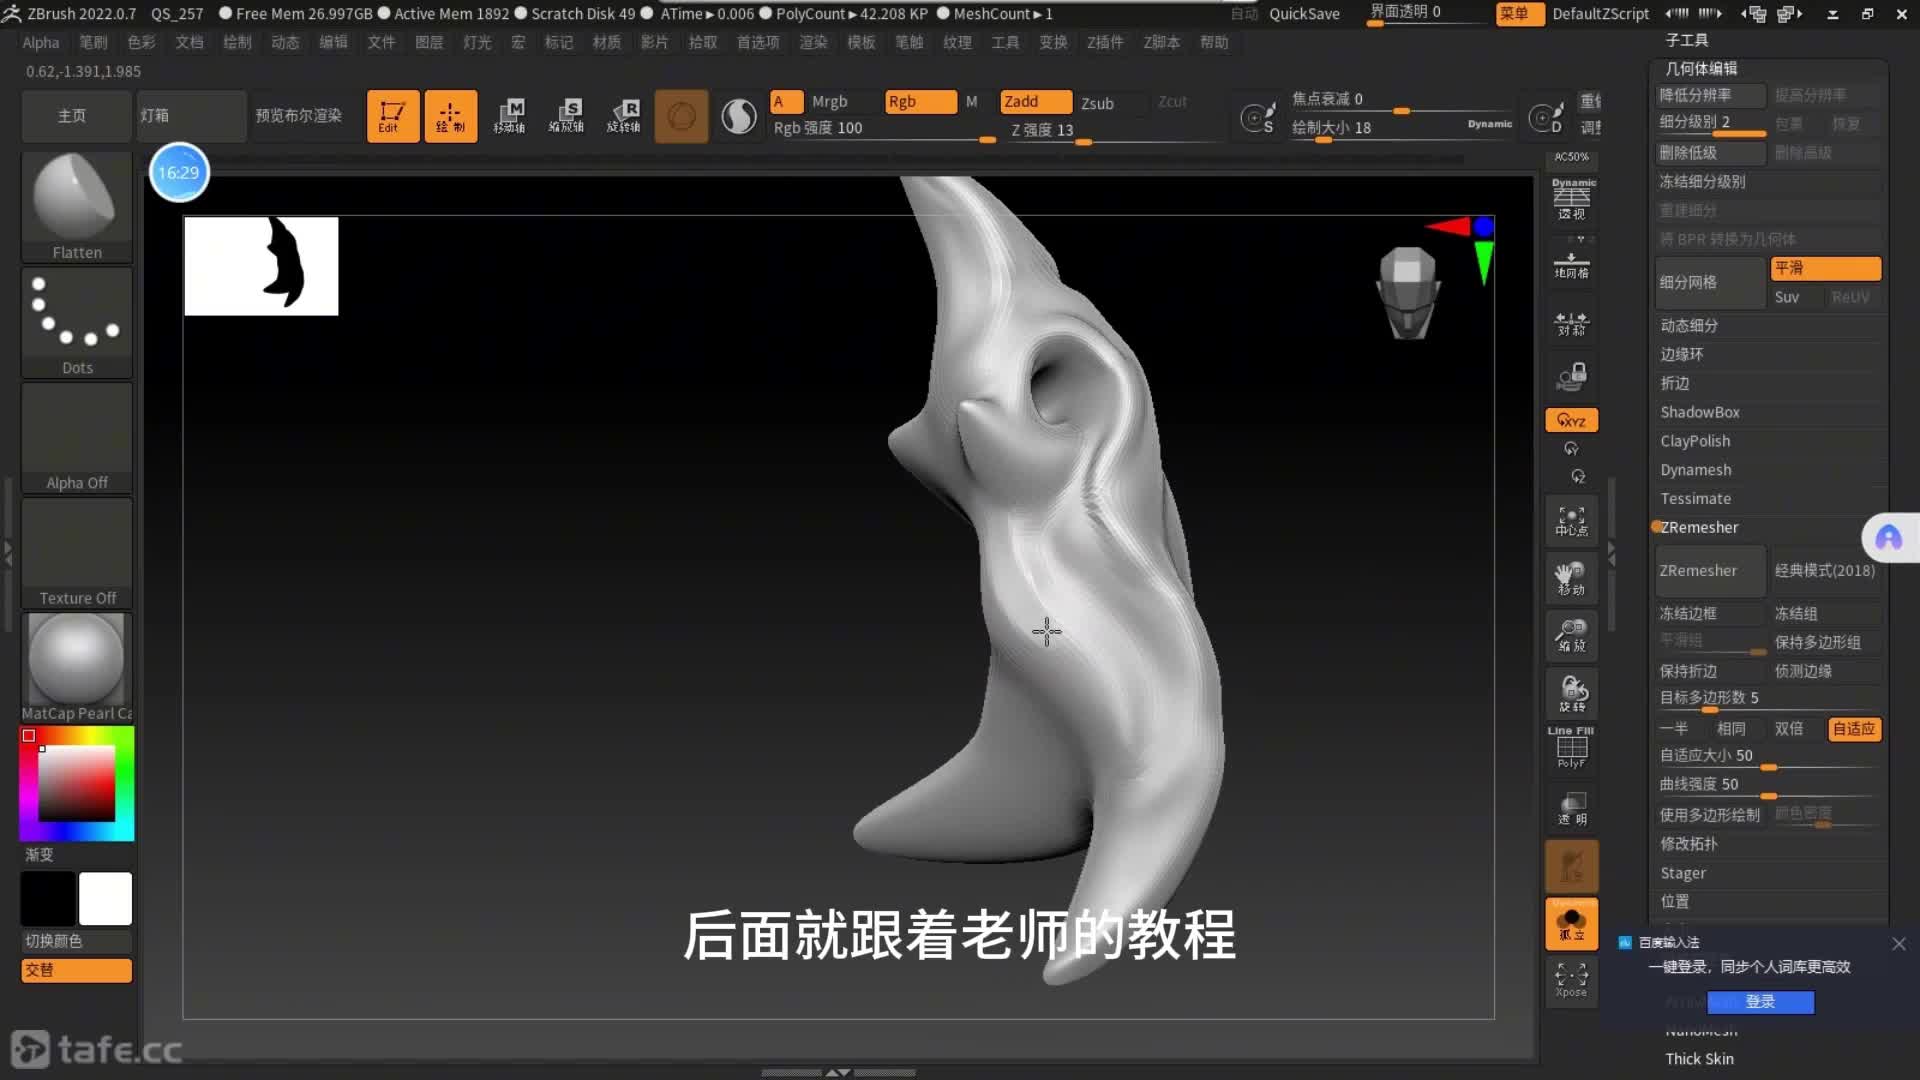The image size is (1920, 1080).
Task: Open the Z插件 menu
Action: click(1105, 42)
